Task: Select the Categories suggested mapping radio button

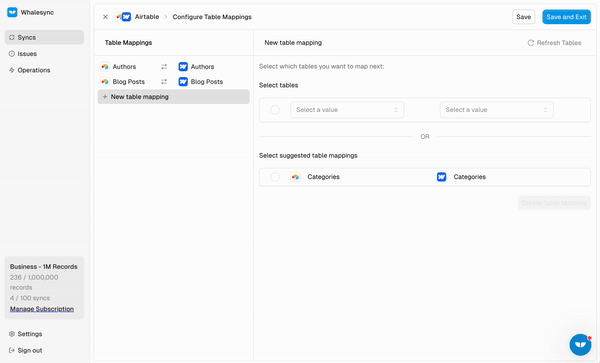Action: tap(275, 177)
